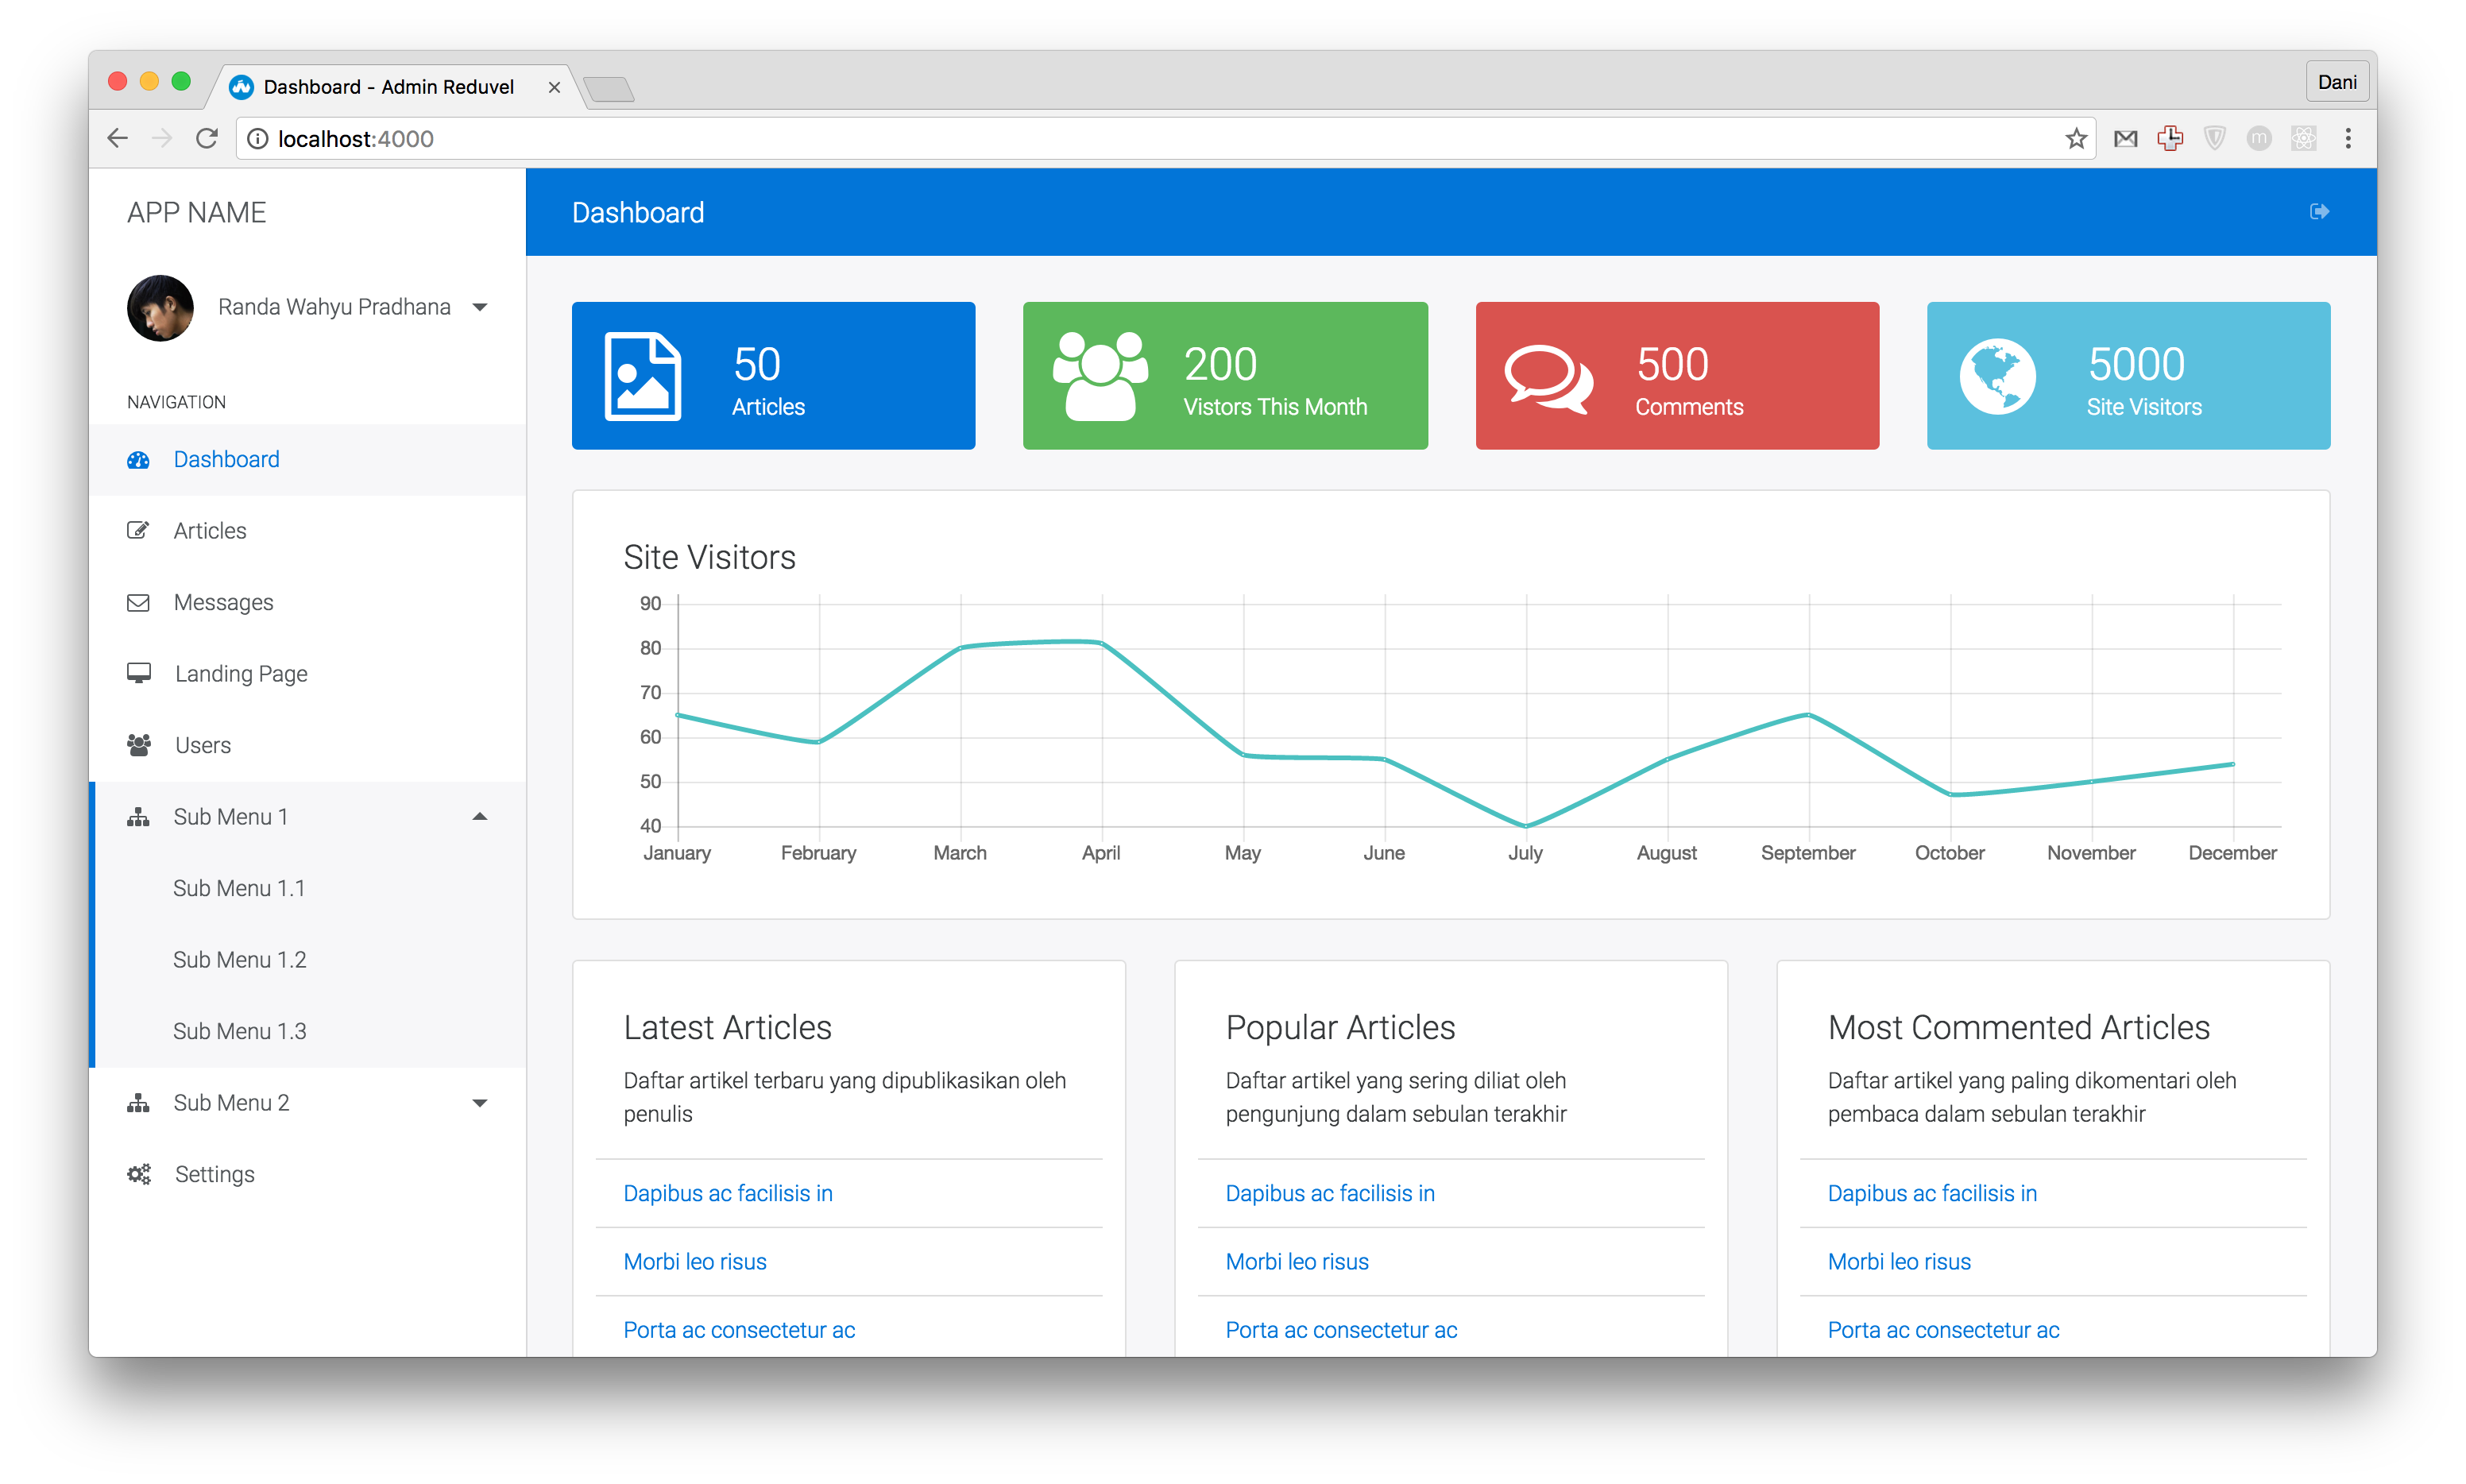
Task: Go to Landing Page in navigation
Action: pos(241,674)
